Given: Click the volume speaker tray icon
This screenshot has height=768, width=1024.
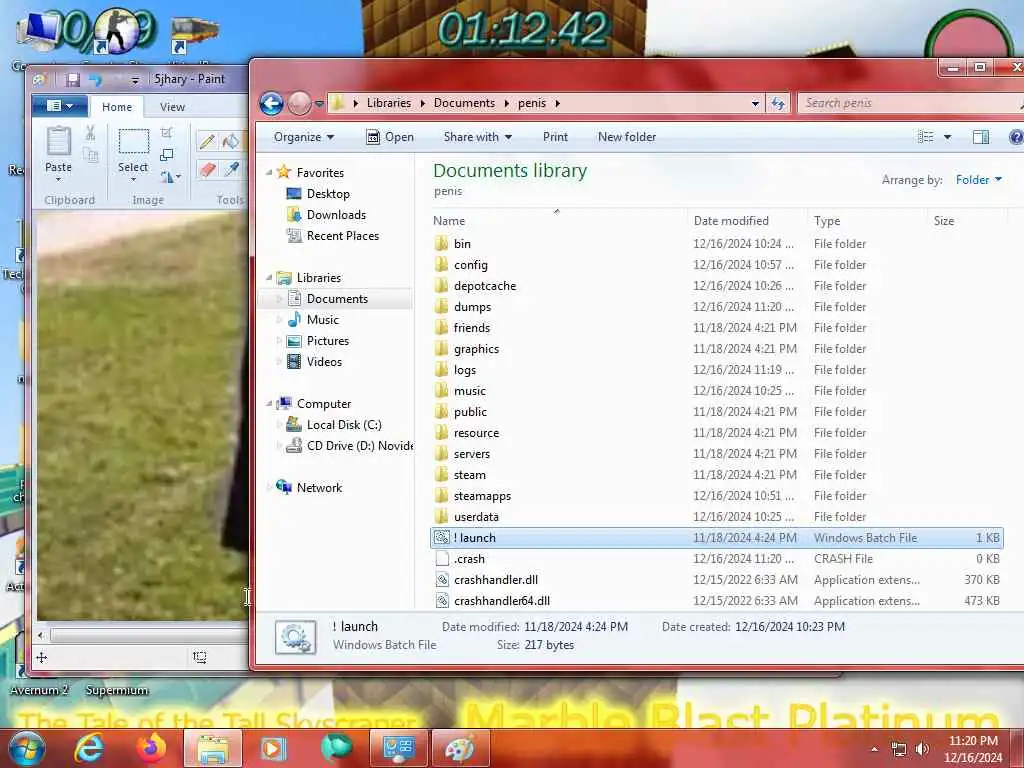Looking at the screenshot, I should pyautogui.click(x=923, y=749).
